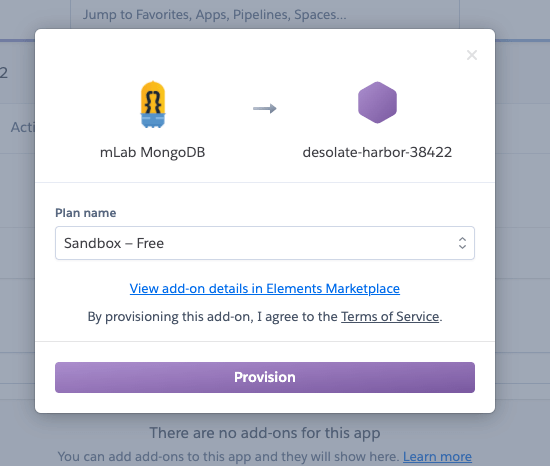The width and height of the screenshot is (550, 466).
Task: Open the Terms of Service link
Action: 390,317
